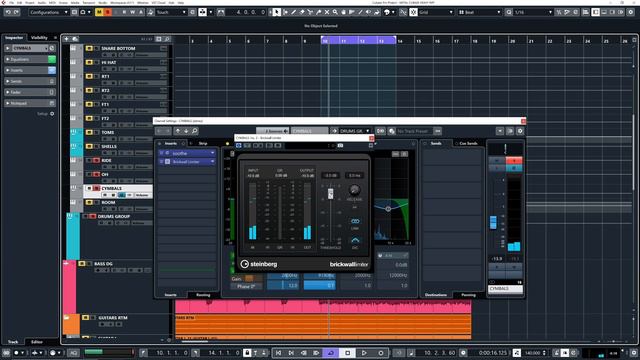Screen dimensions: 640x360
Task: Click the Go to Left Locator transport button
Action: (x=278, y=353)
